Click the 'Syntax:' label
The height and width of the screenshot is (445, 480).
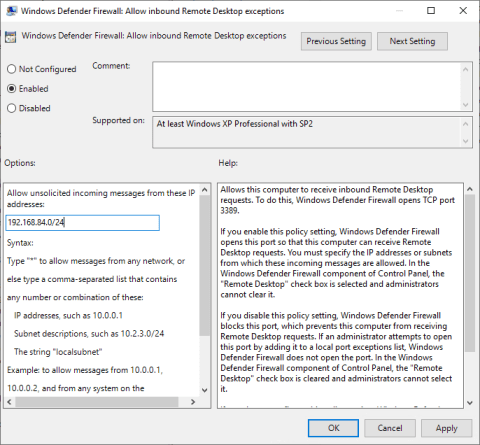click(20, 243)
